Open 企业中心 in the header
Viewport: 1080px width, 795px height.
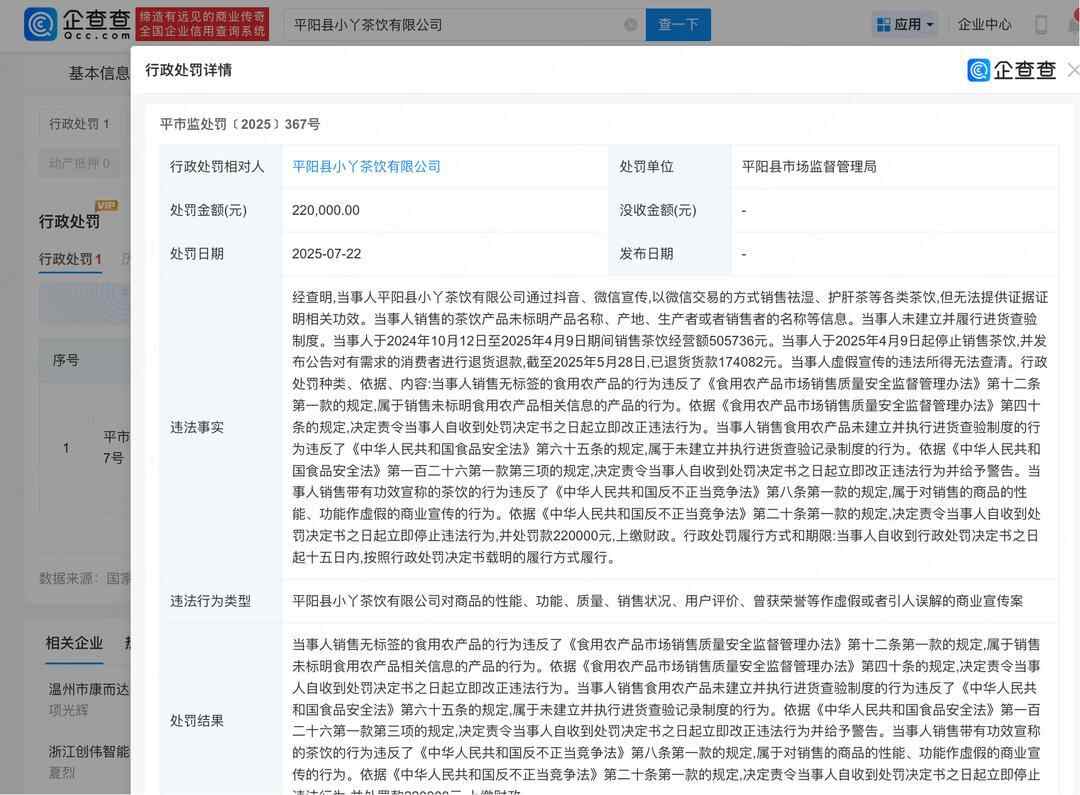tap(984, 25)
